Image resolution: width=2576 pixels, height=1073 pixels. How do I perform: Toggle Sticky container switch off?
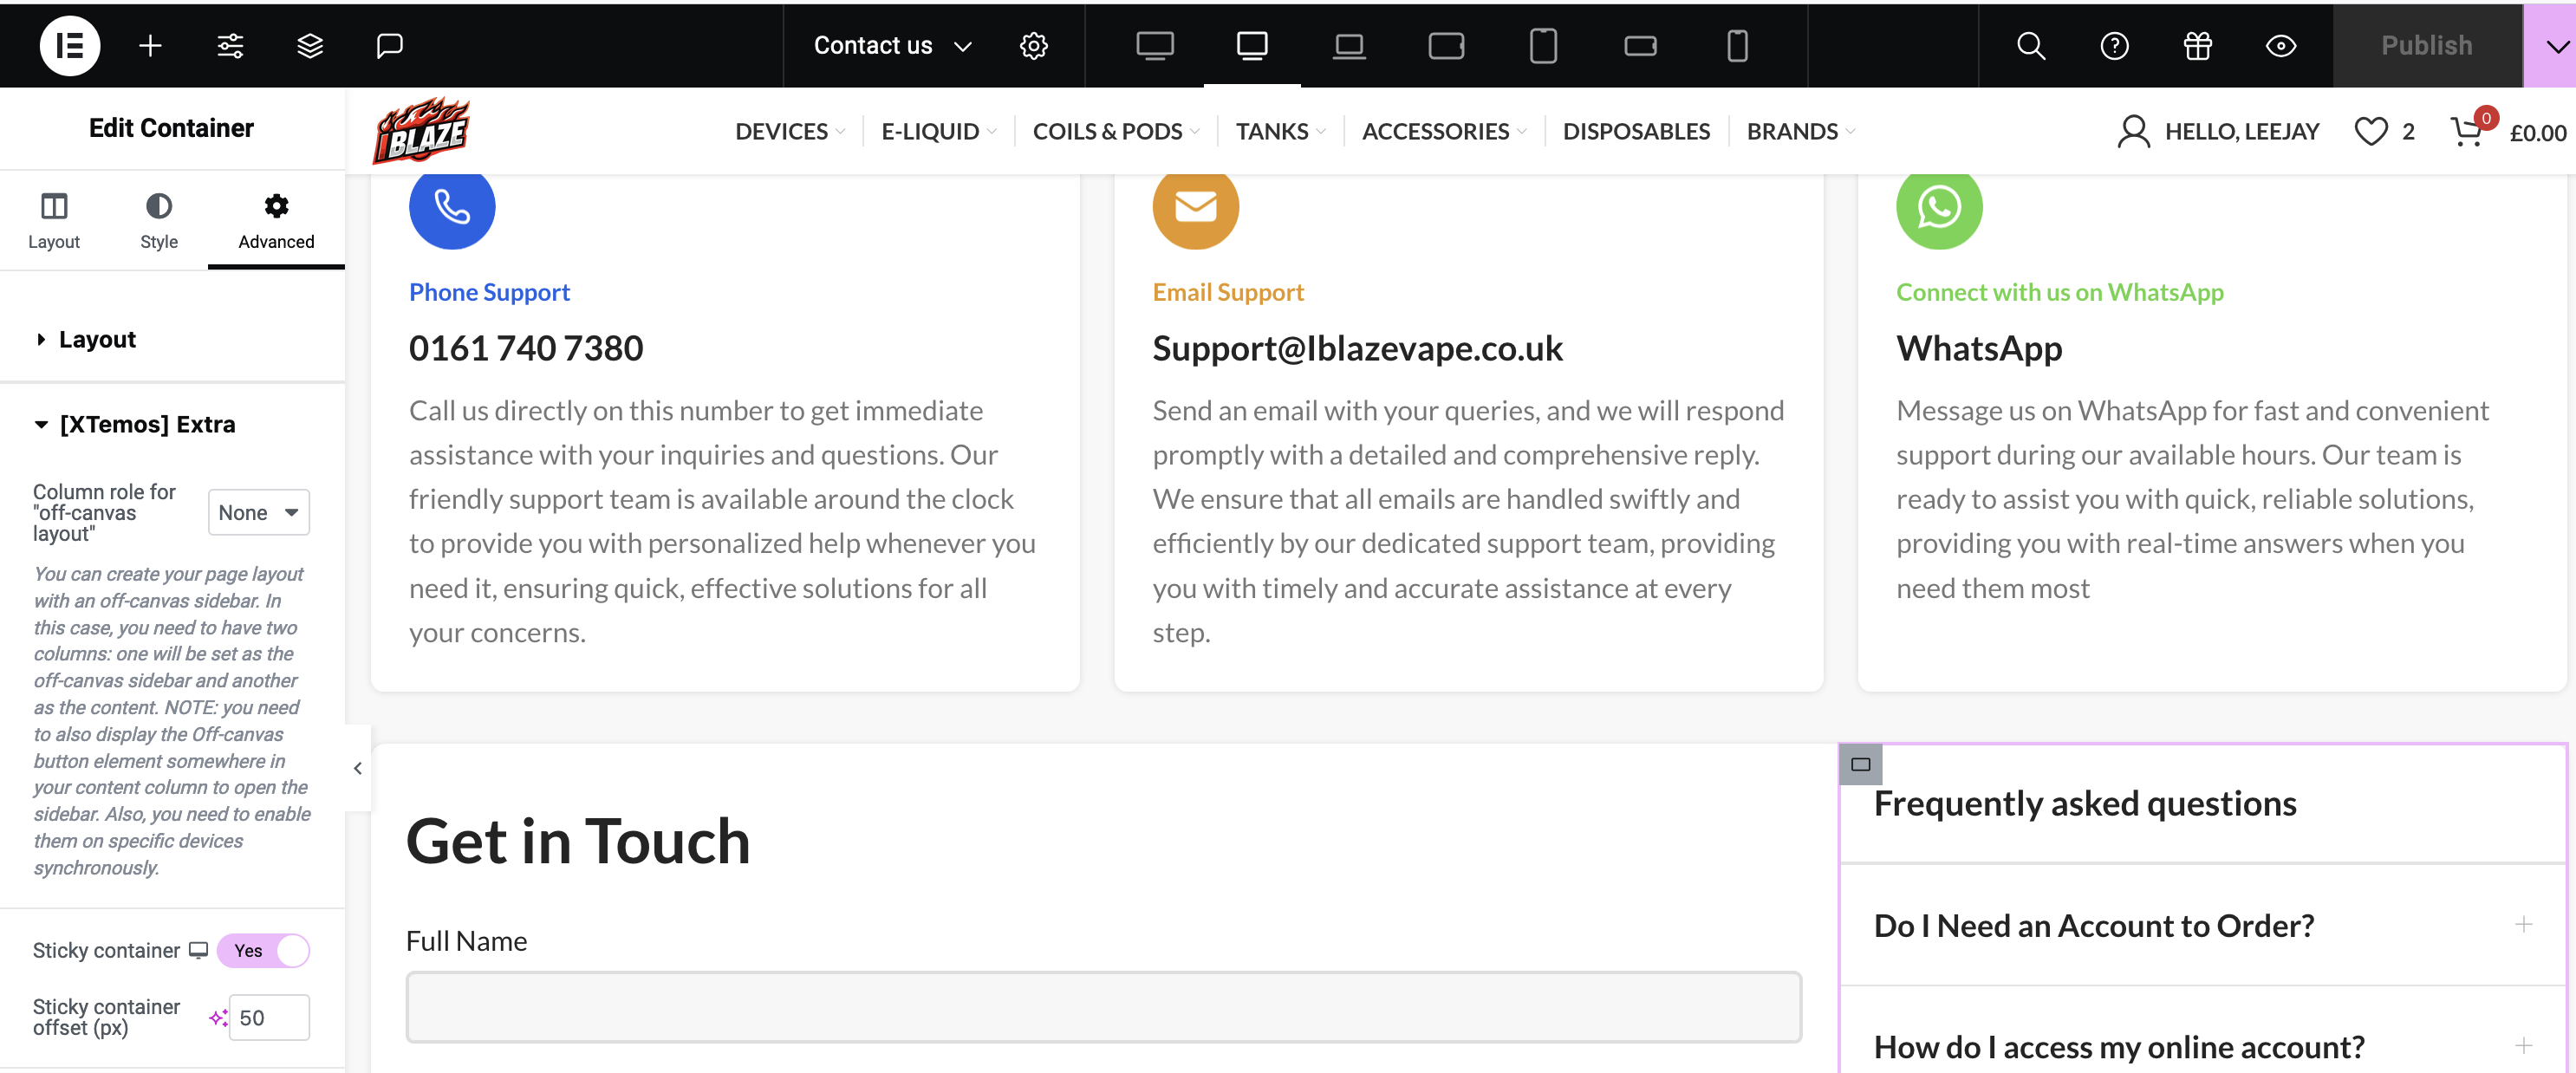(x=264, y=950)
